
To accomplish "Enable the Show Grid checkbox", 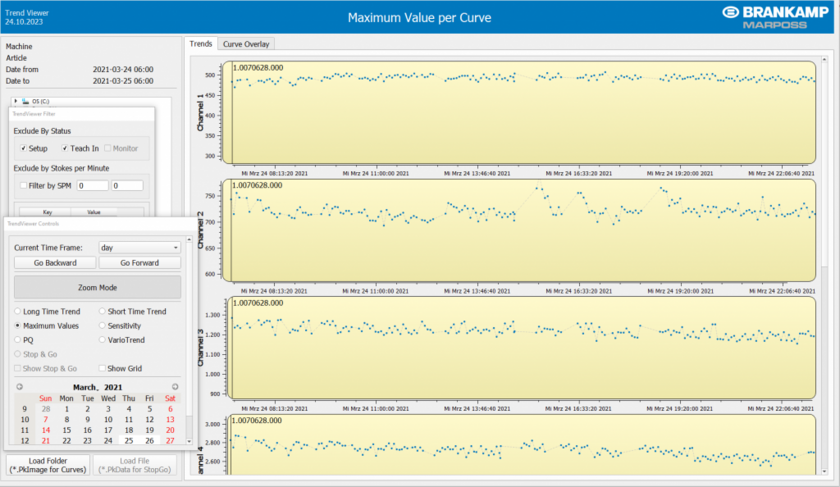I will [x=102, y=368].
